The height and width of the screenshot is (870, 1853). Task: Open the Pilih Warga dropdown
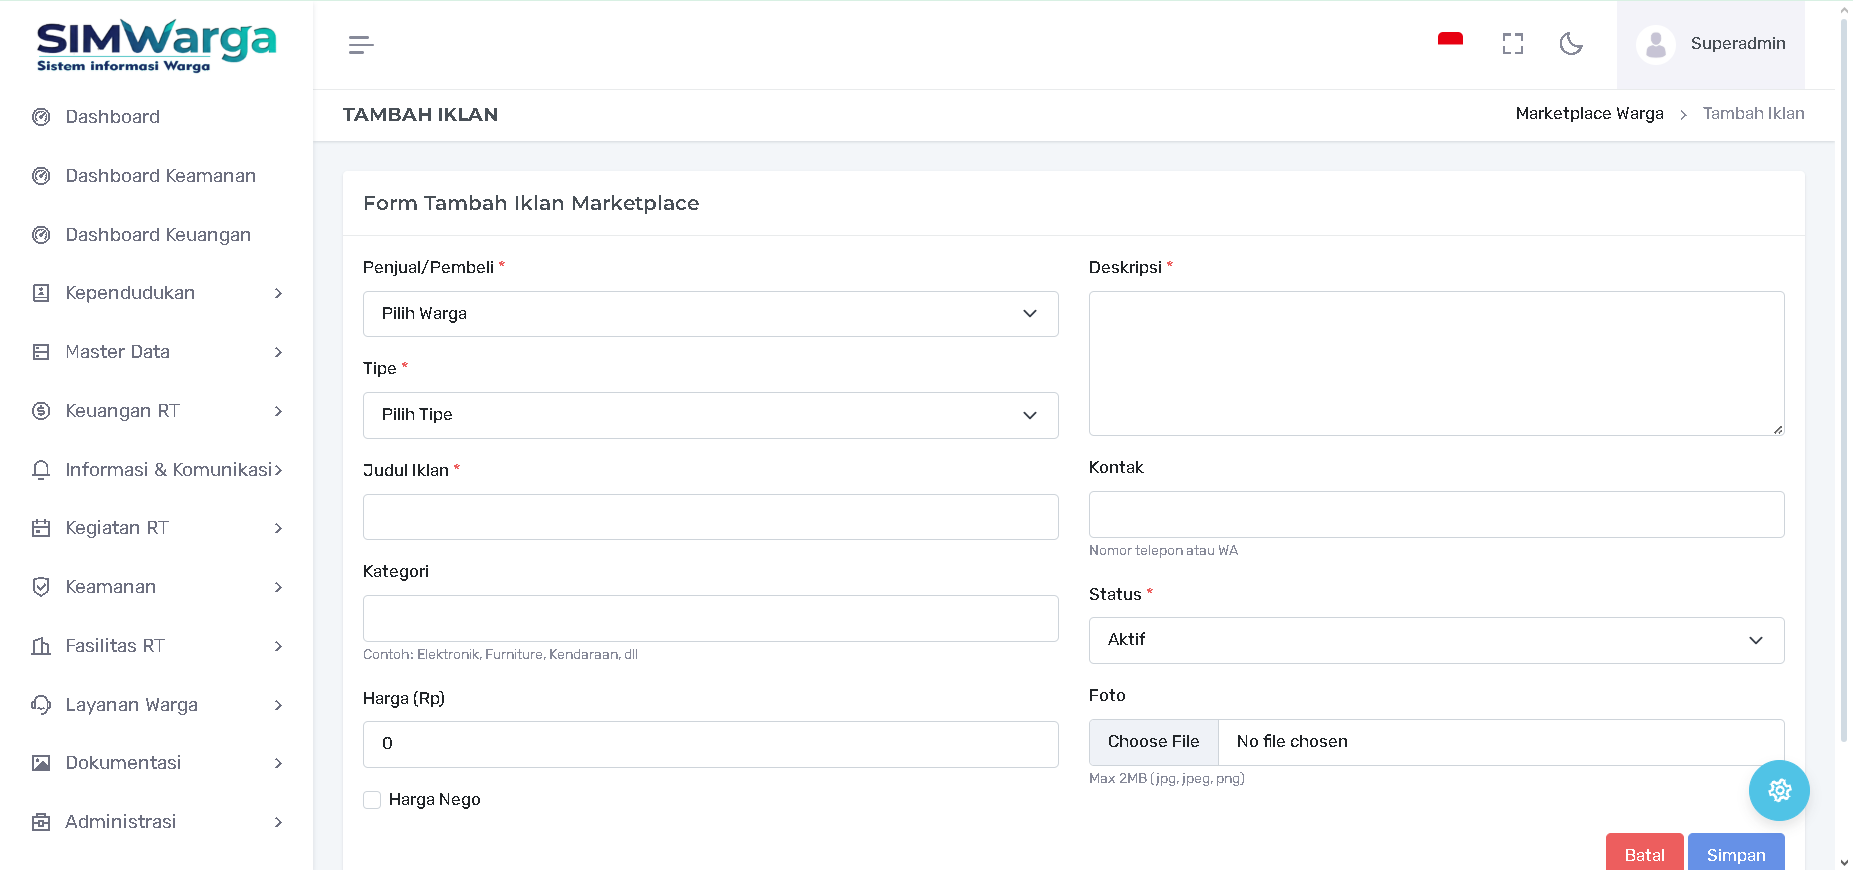pos(710,314)
